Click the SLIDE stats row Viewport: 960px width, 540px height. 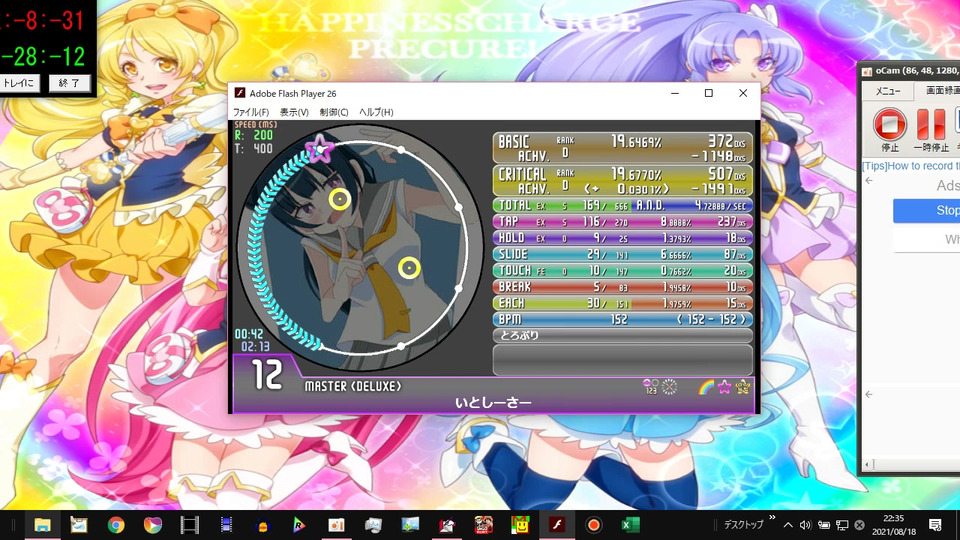(623, 254)
